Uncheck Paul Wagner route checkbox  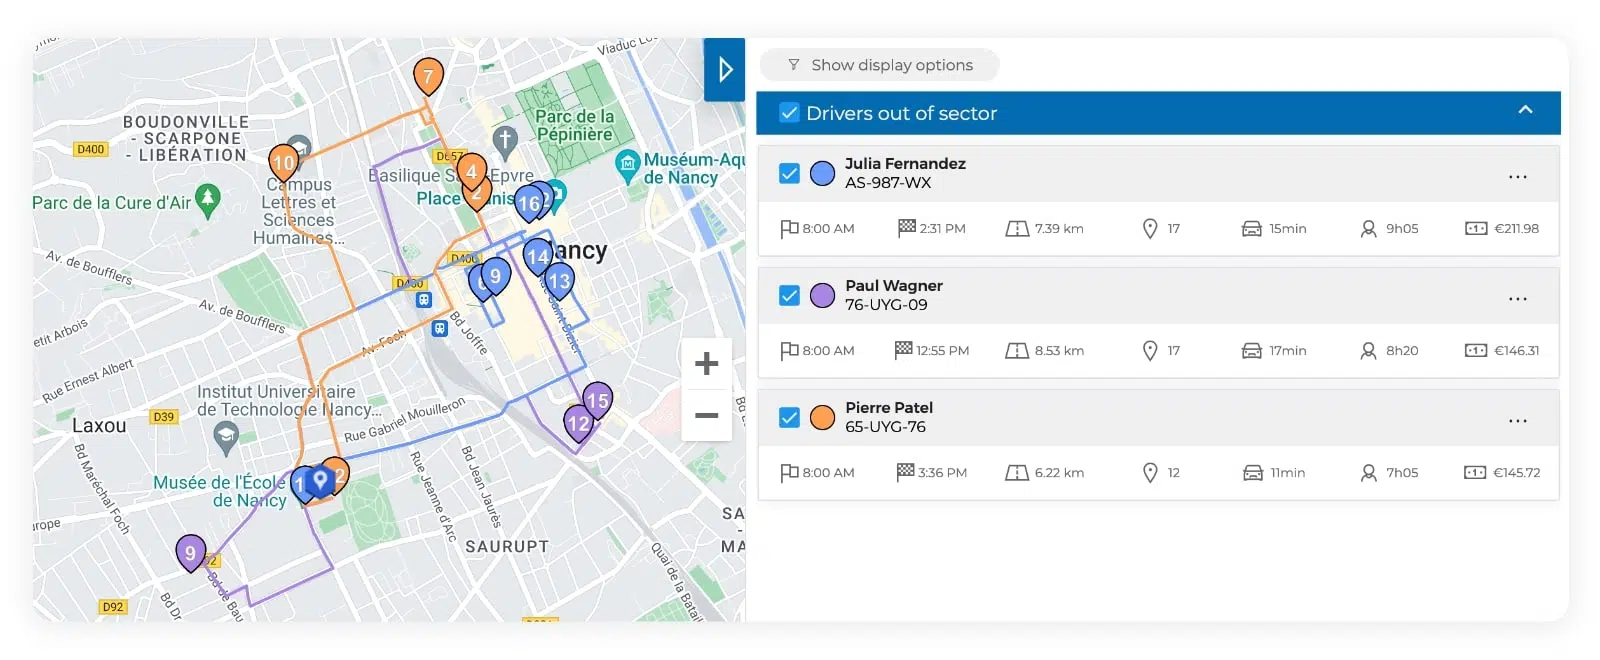tap(789, 295)
